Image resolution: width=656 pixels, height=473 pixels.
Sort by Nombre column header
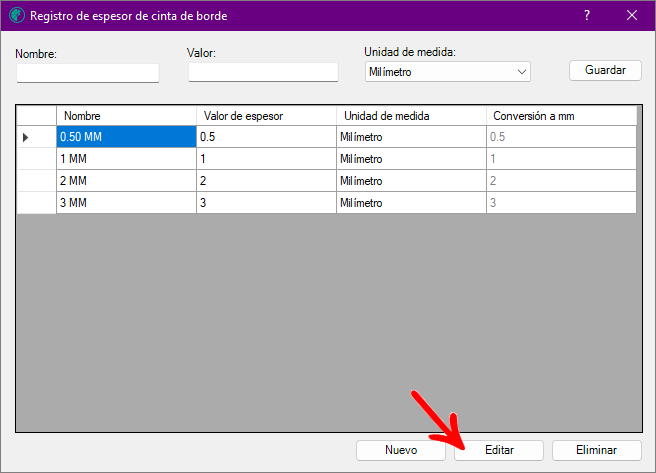pos(126,115)
